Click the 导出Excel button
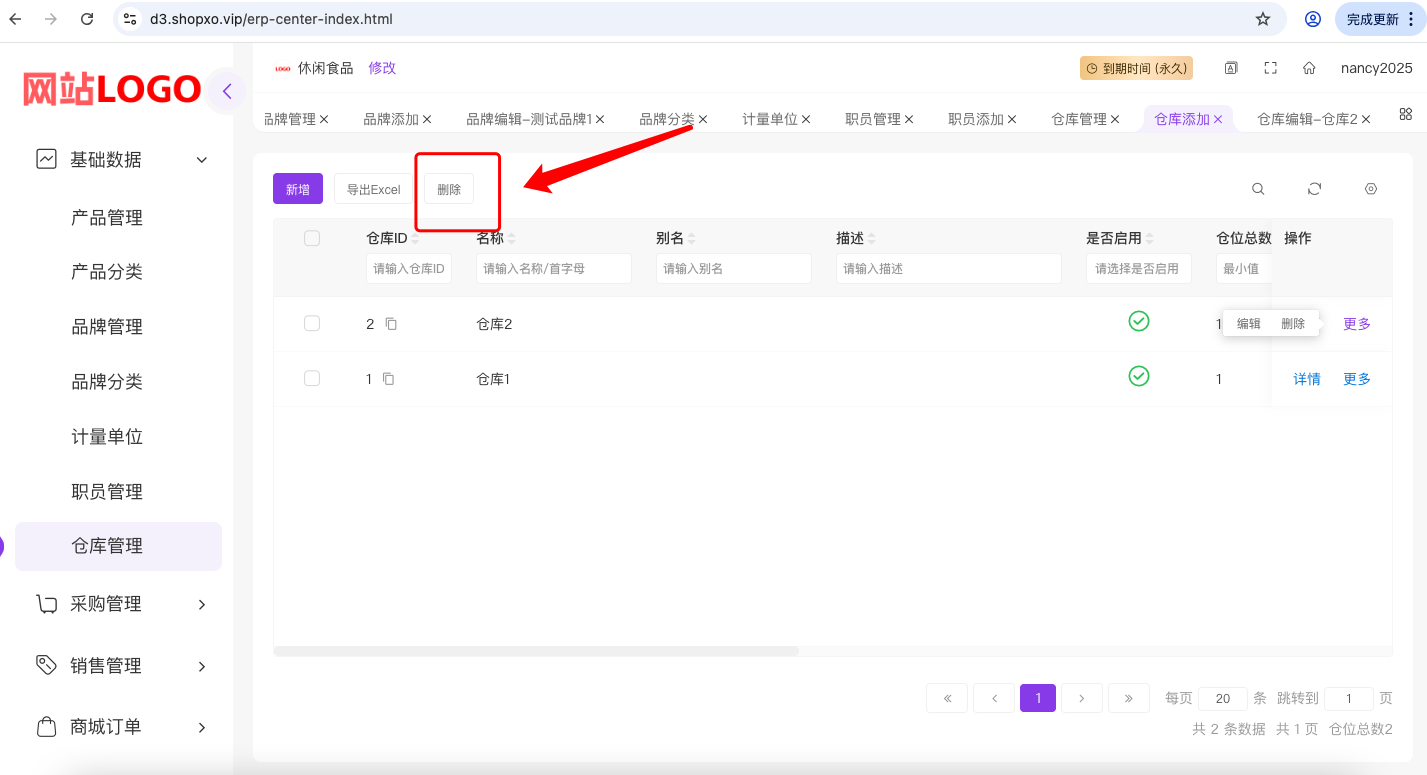Viewport: 1427px width, 775px height. 373,189
